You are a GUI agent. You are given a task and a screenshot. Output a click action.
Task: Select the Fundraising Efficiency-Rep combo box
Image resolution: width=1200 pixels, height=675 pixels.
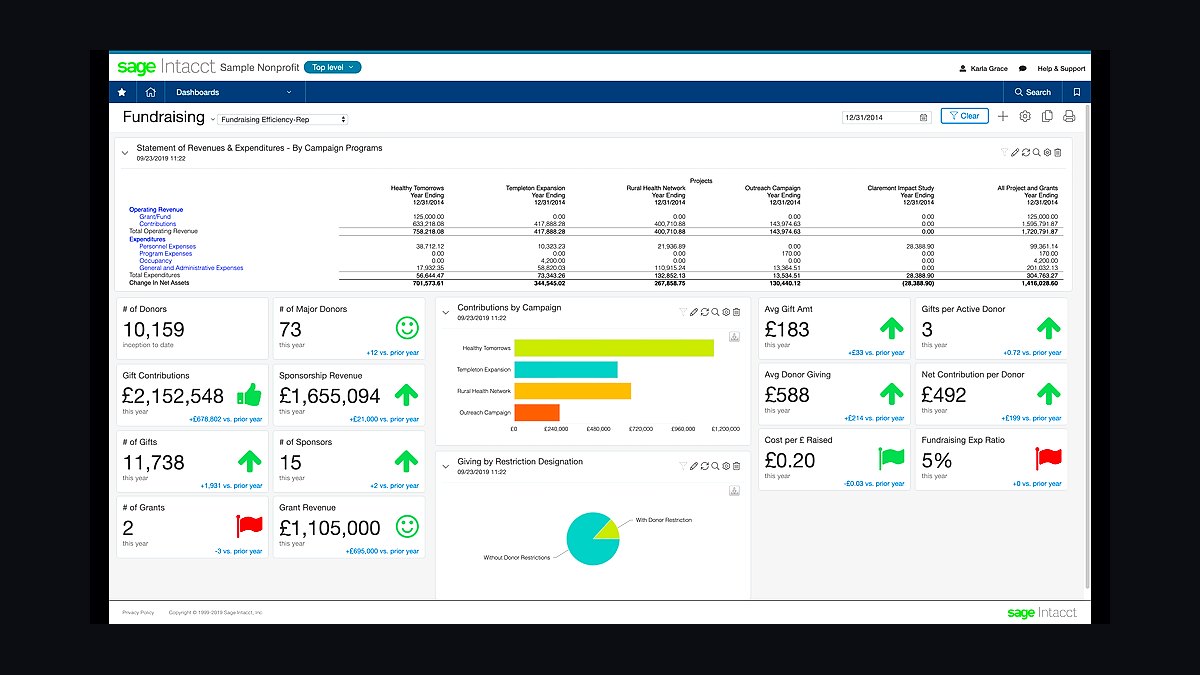pos(283,119)
